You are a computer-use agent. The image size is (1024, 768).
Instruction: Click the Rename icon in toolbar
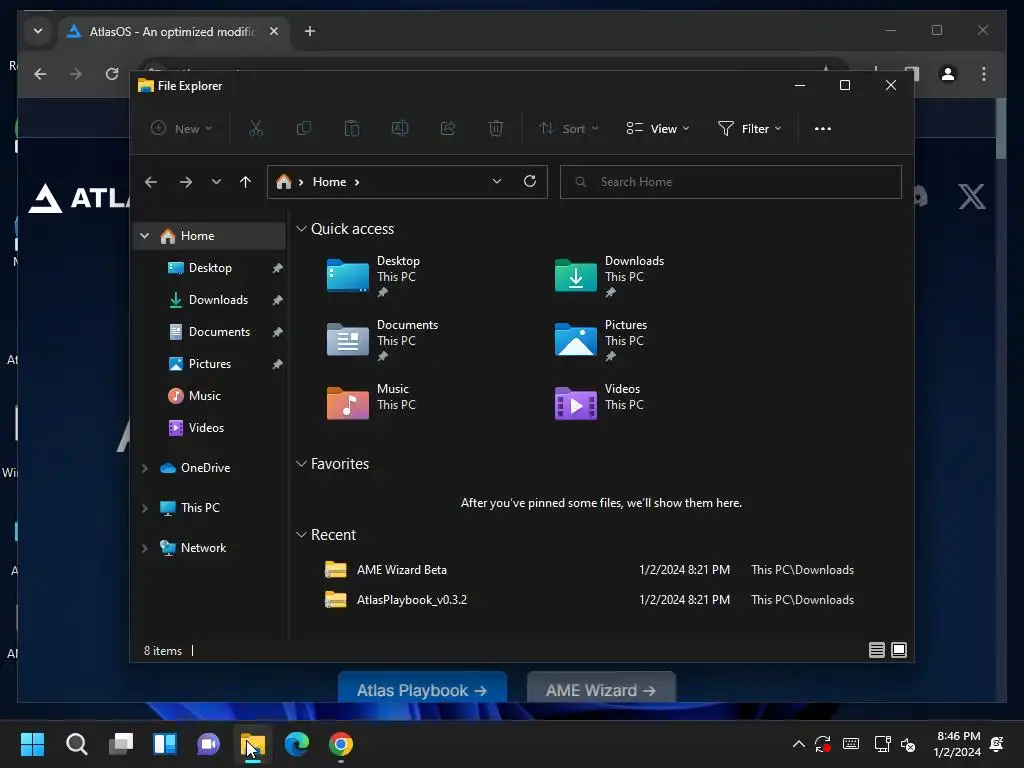tap(400, 129)
